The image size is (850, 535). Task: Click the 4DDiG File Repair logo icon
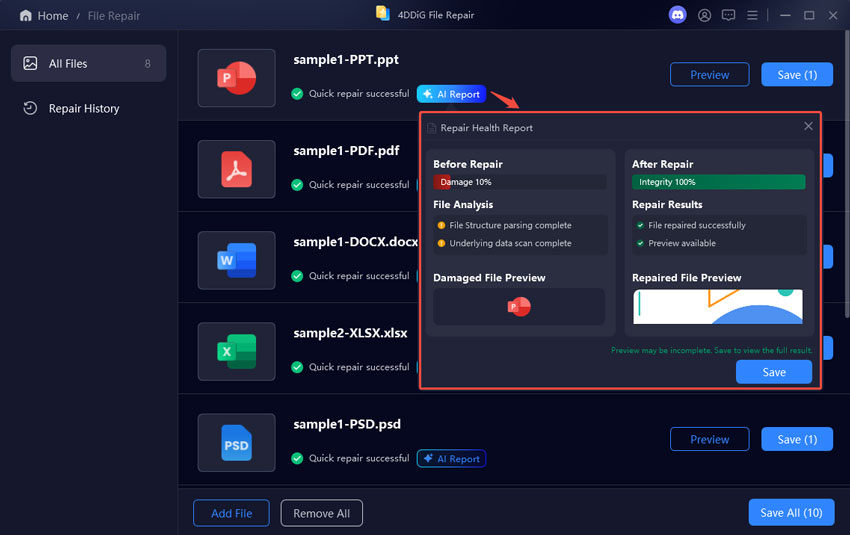(x=383, y=14)
